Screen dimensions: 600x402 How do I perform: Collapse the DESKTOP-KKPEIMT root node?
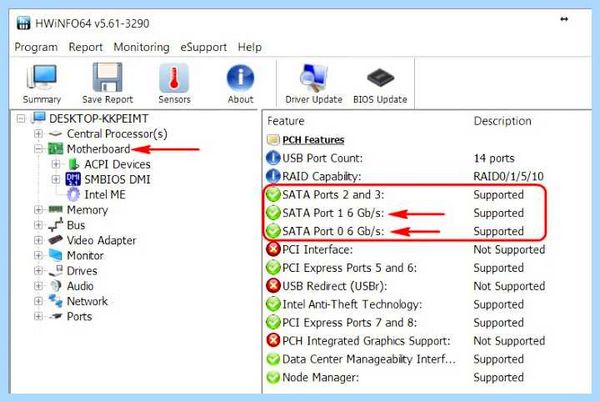pos(21,118)
